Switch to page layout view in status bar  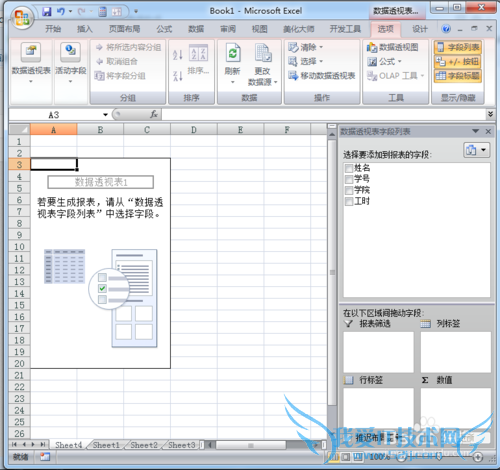345,457
